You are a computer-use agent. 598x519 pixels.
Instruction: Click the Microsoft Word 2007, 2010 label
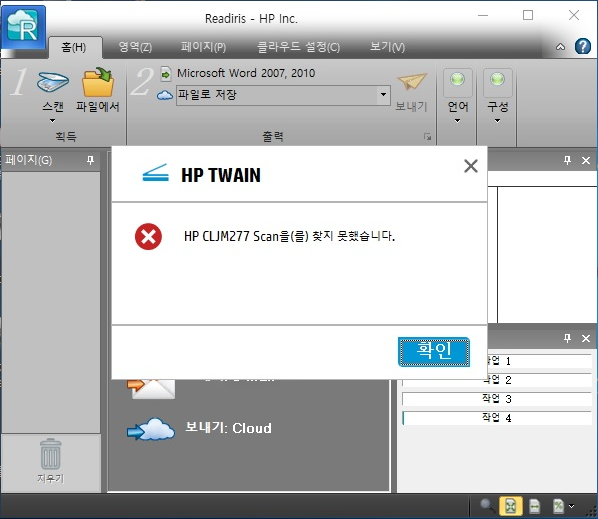coord(246,73)
